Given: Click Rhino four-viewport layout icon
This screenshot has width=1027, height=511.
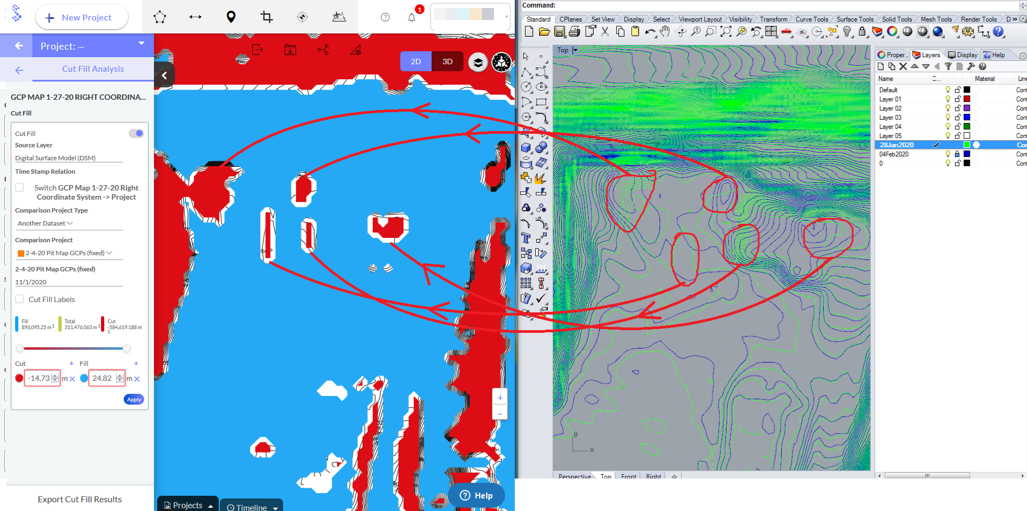Looking at the screenshot, I should click(x=772, y=31).
